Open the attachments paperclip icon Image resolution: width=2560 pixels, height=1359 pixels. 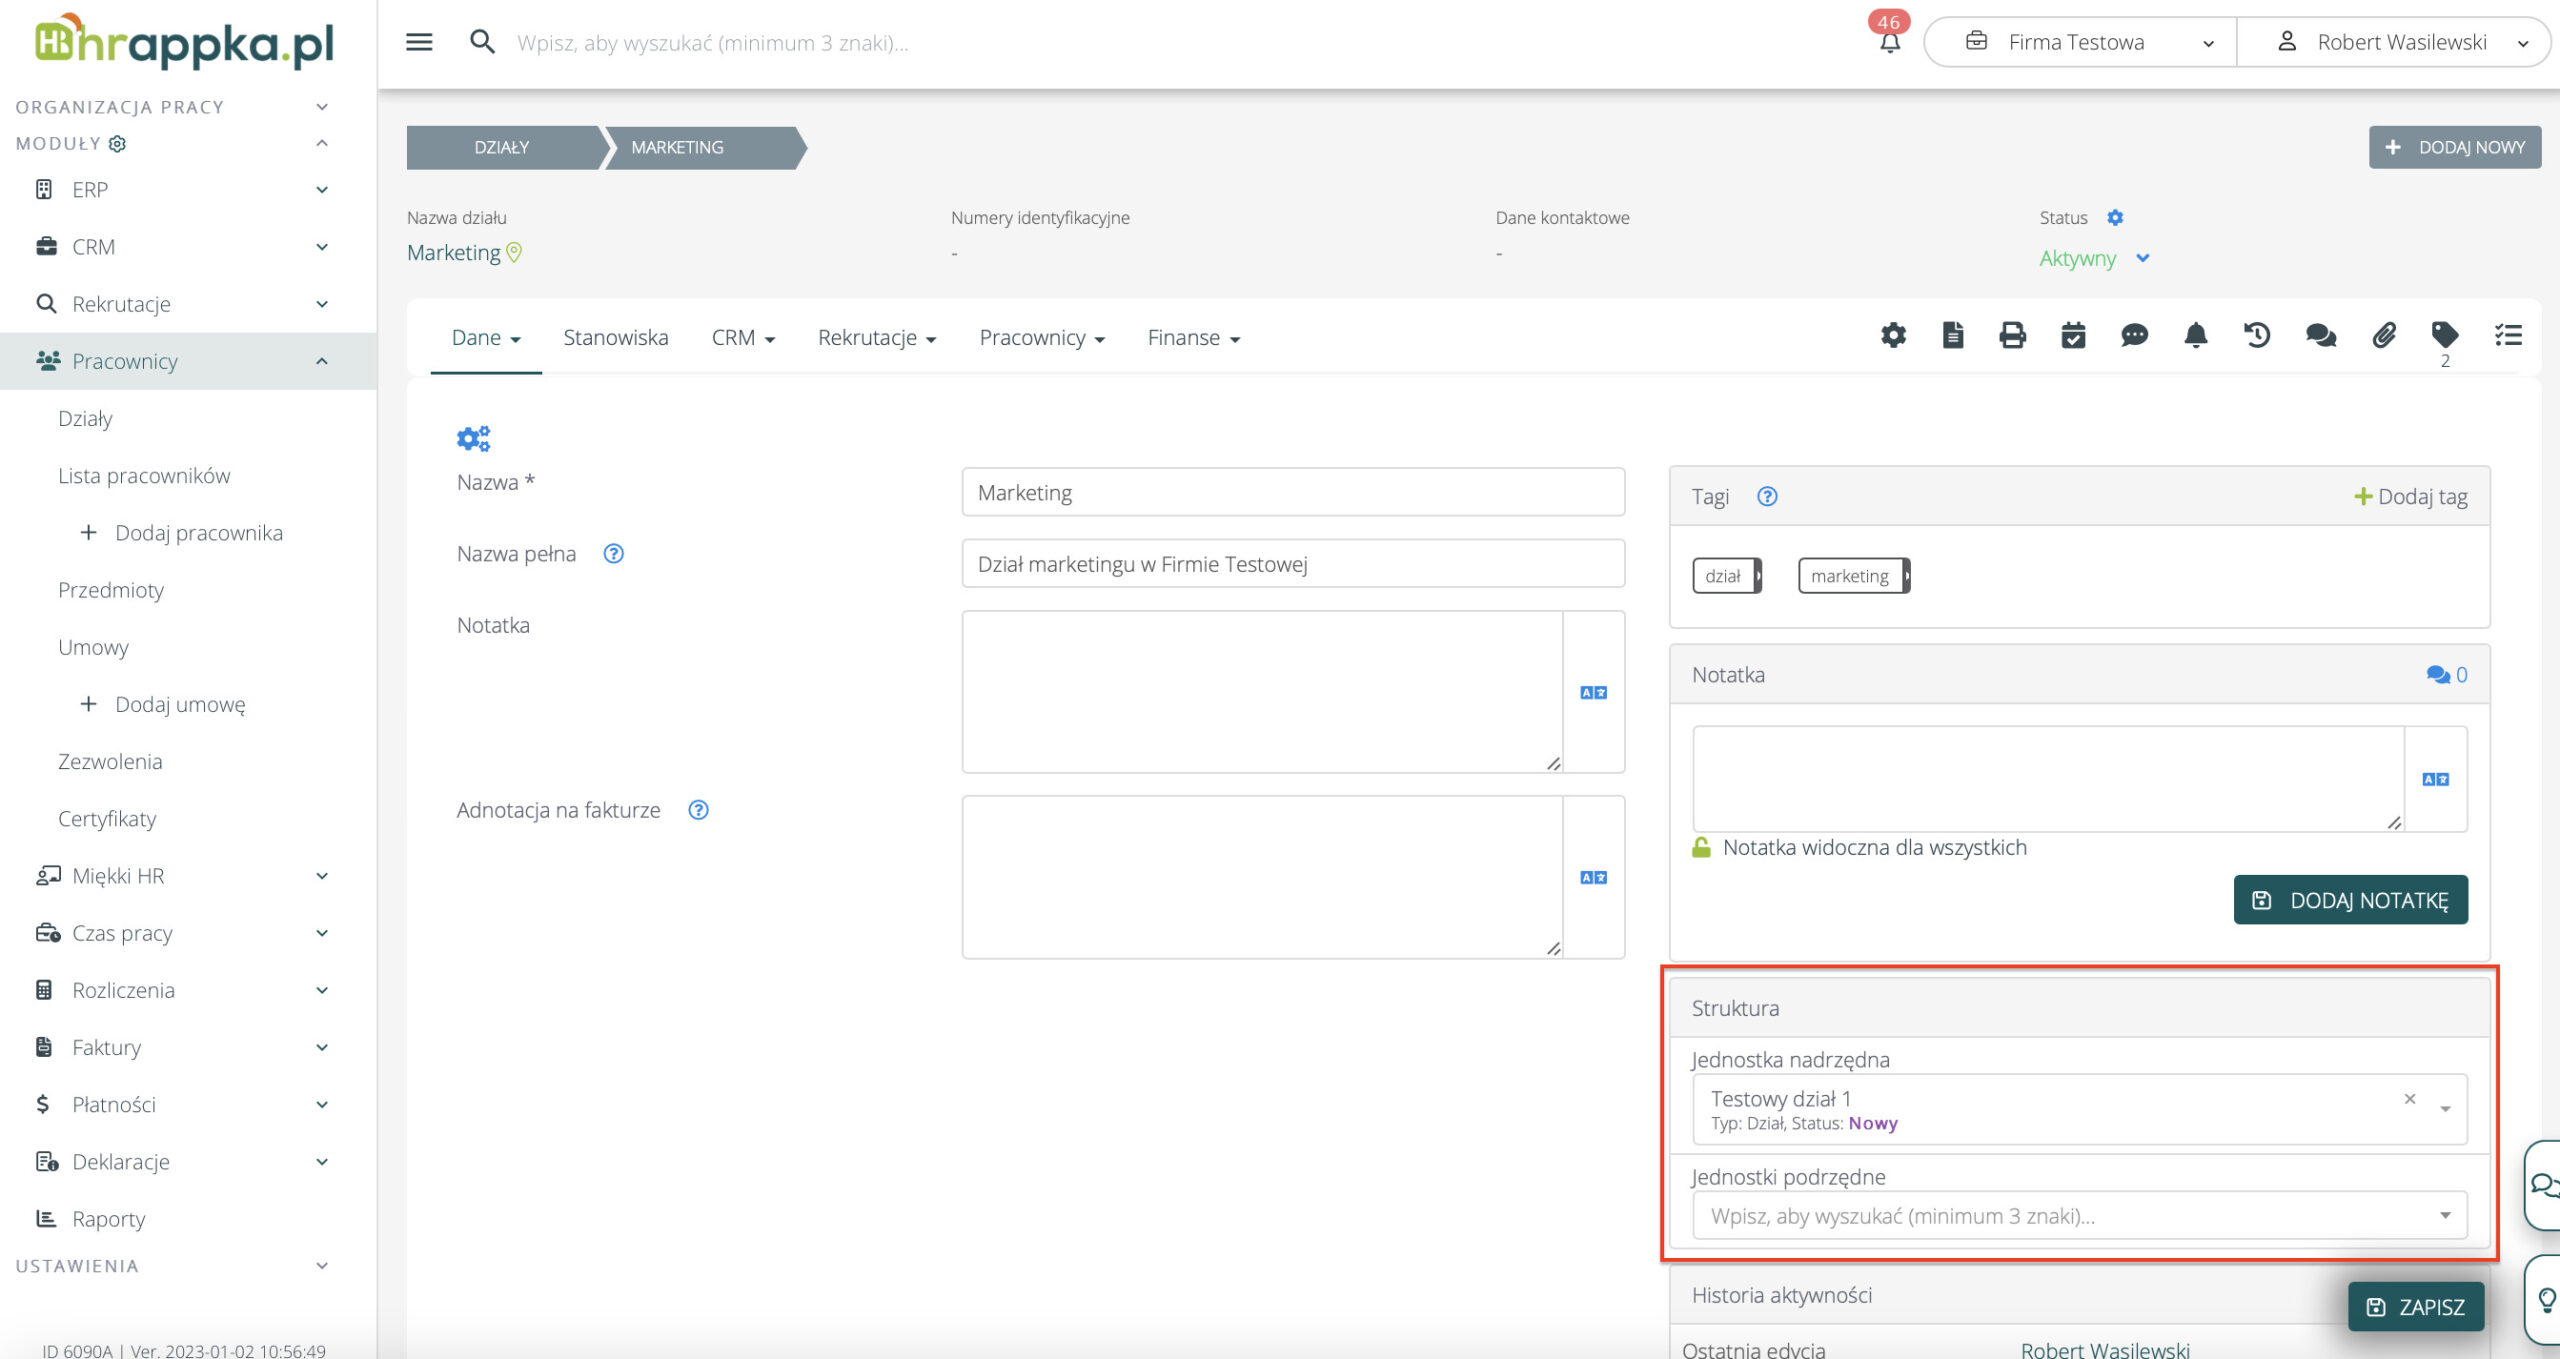tap(2383, 335)
